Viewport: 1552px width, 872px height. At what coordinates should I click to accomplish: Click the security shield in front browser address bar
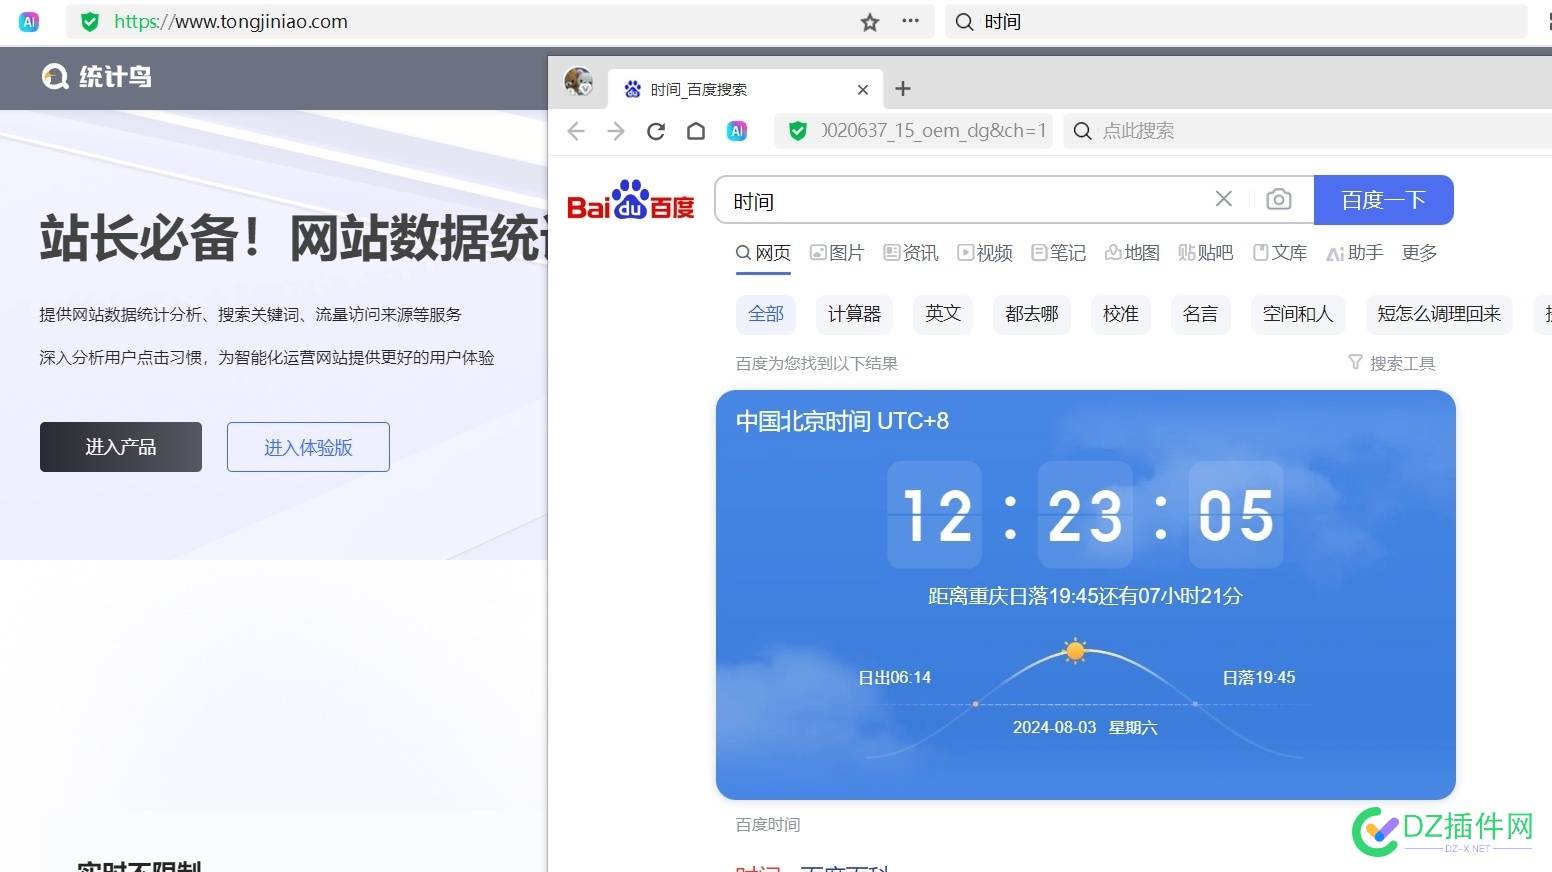click(x=798, y=131)
